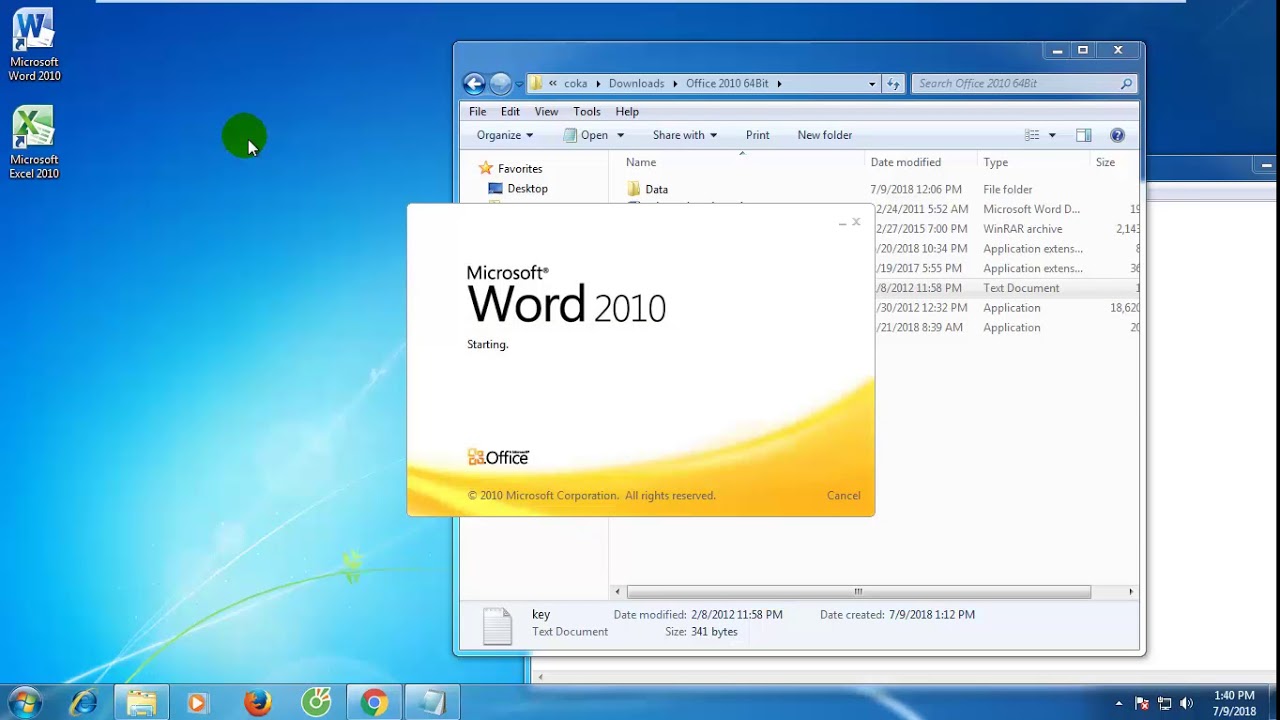Open the green Coc Coc browser taskbar icon
Screen dimensions: 1280x720
316,703
